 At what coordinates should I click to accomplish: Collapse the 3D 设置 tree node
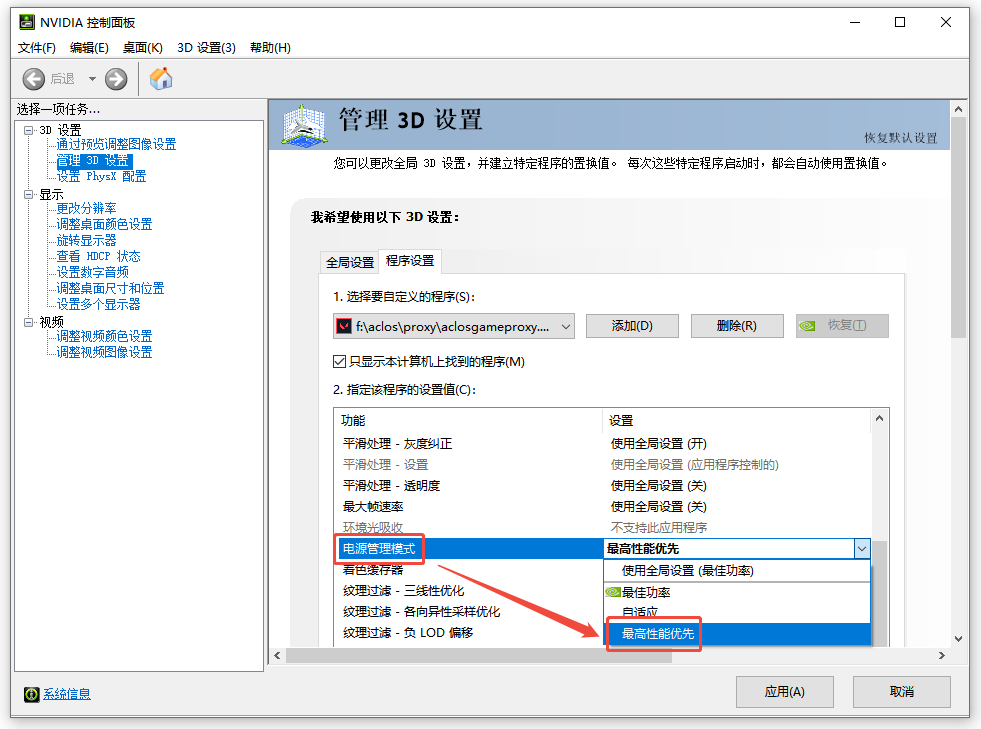[28, 130]
